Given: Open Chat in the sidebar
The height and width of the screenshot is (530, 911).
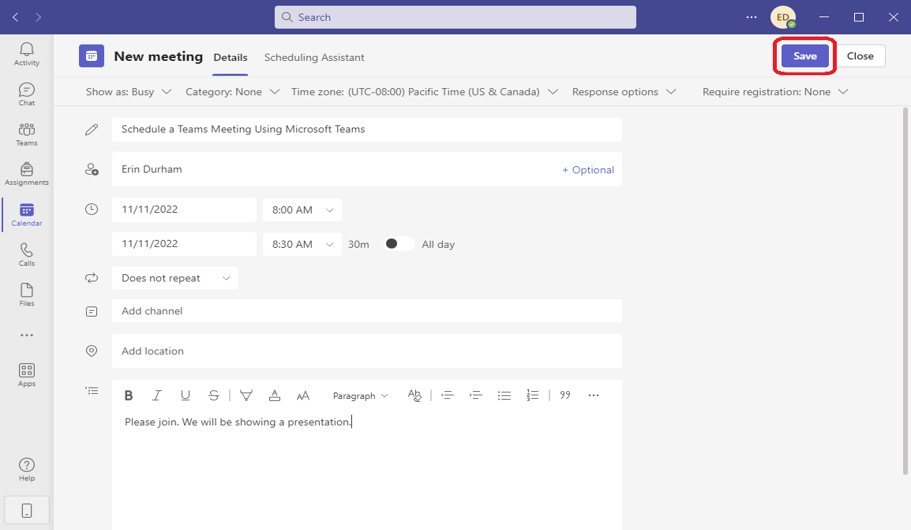Looking at the screenshot, I should (x=27, y=94).
